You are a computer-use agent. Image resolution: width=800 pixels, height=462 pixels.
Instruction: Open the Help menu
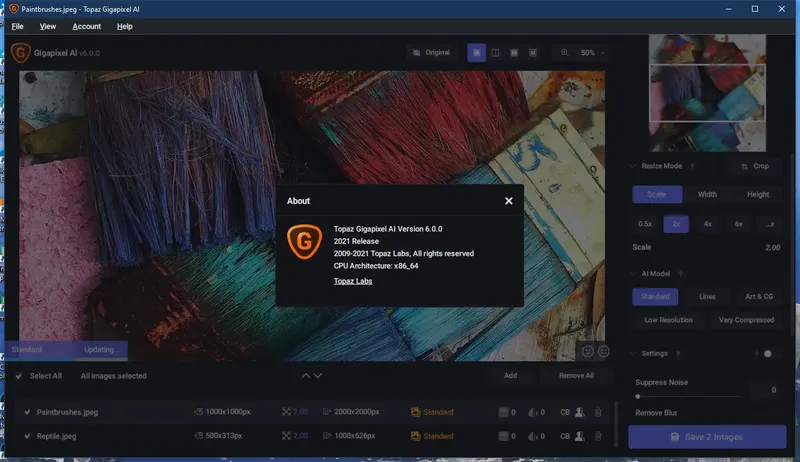124,27
